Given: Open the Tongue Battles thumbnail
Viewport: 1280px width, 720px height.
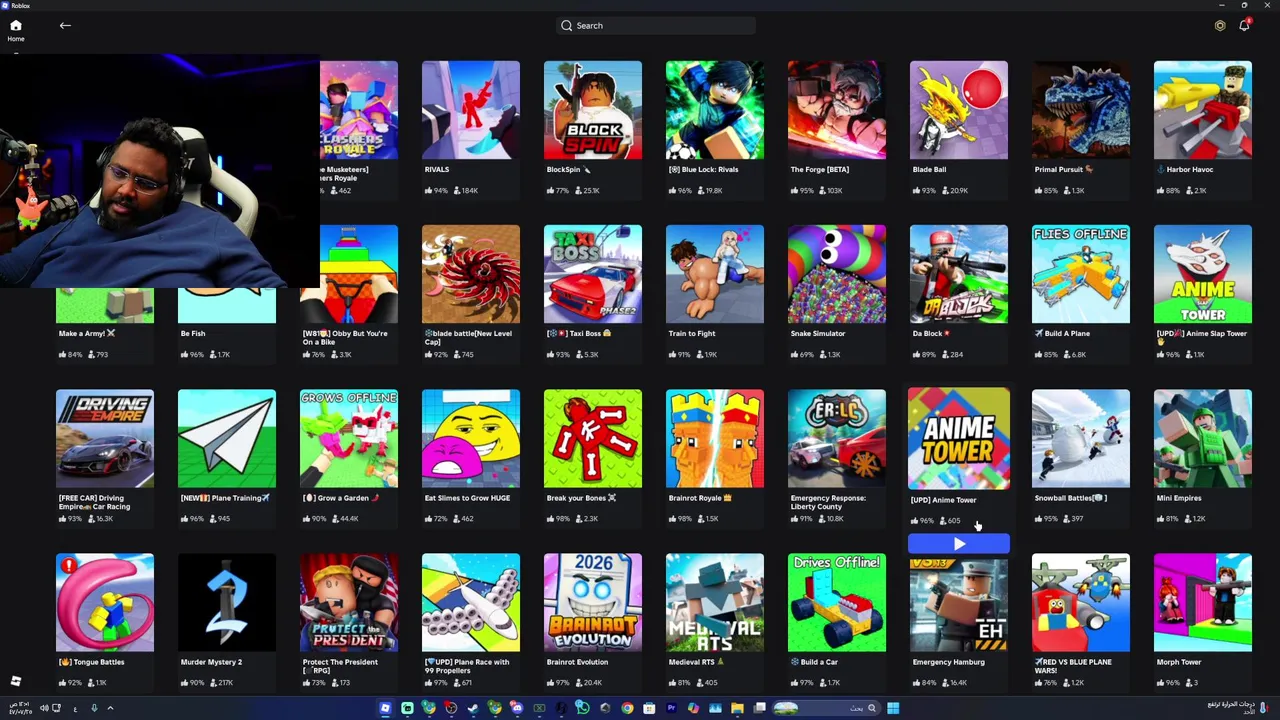Looking at the screenshot, I should [x=105, y=602].
